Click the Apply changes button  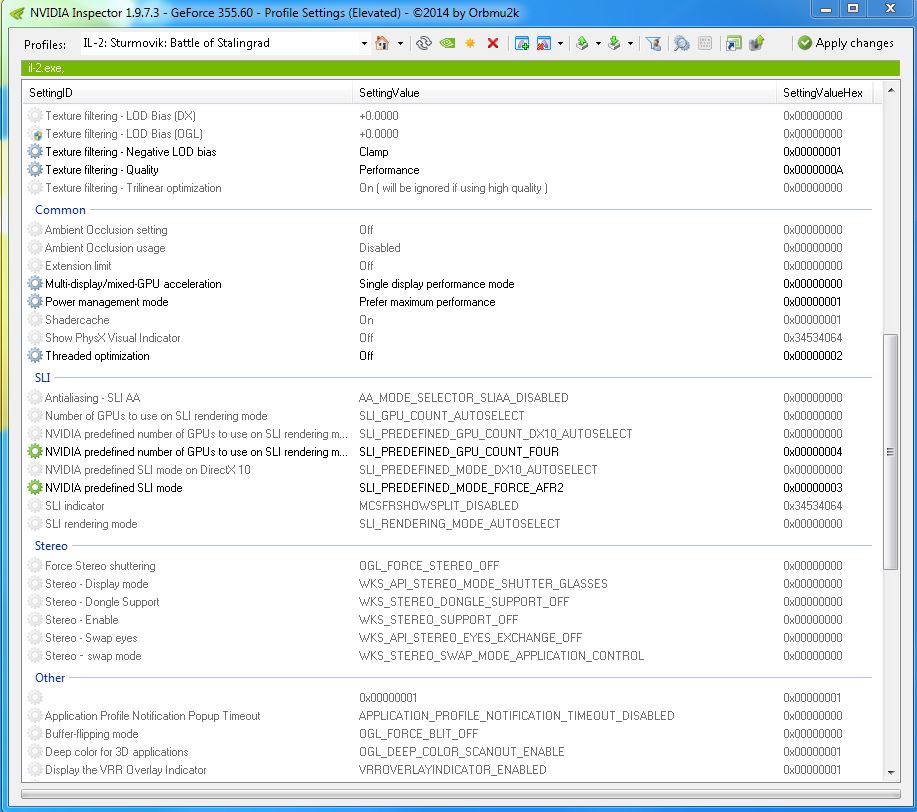point(846,43)
